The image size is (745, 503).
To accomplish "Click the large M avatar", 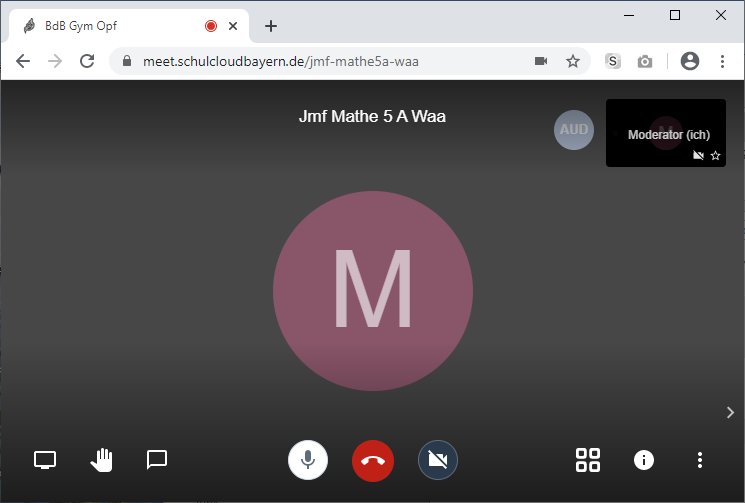I will [x=373, y=291].
